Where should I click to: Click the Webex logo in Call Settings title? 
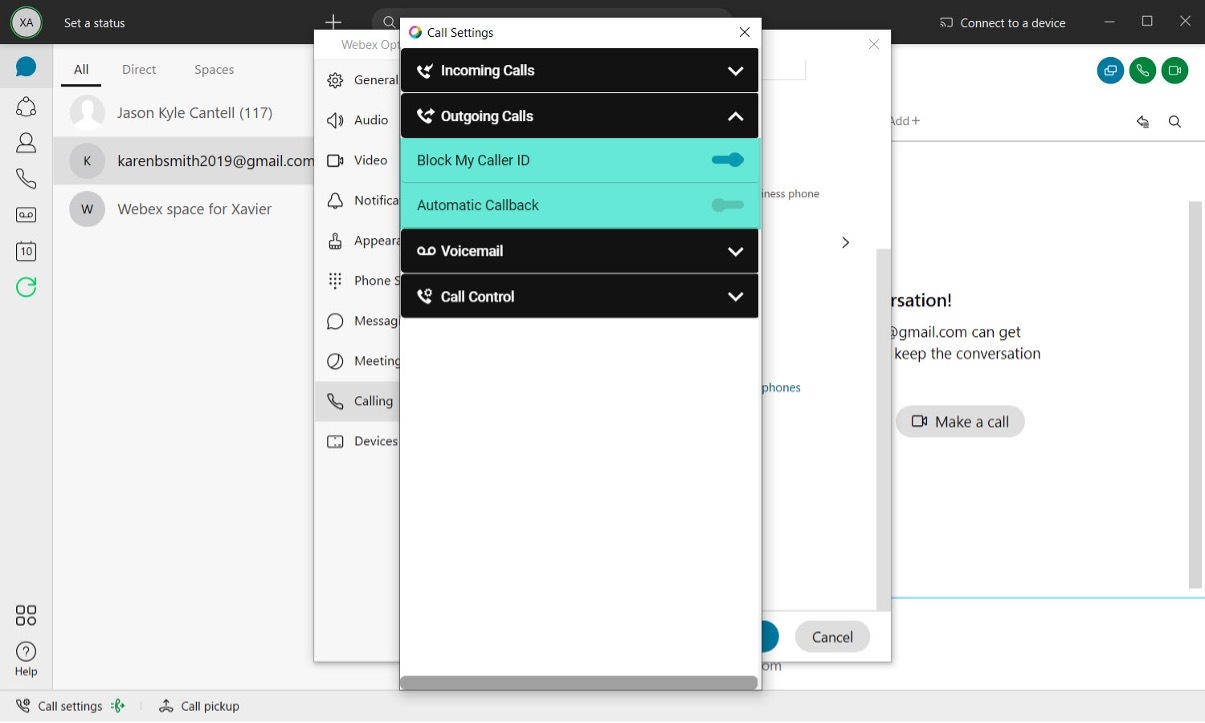point(415,32)
